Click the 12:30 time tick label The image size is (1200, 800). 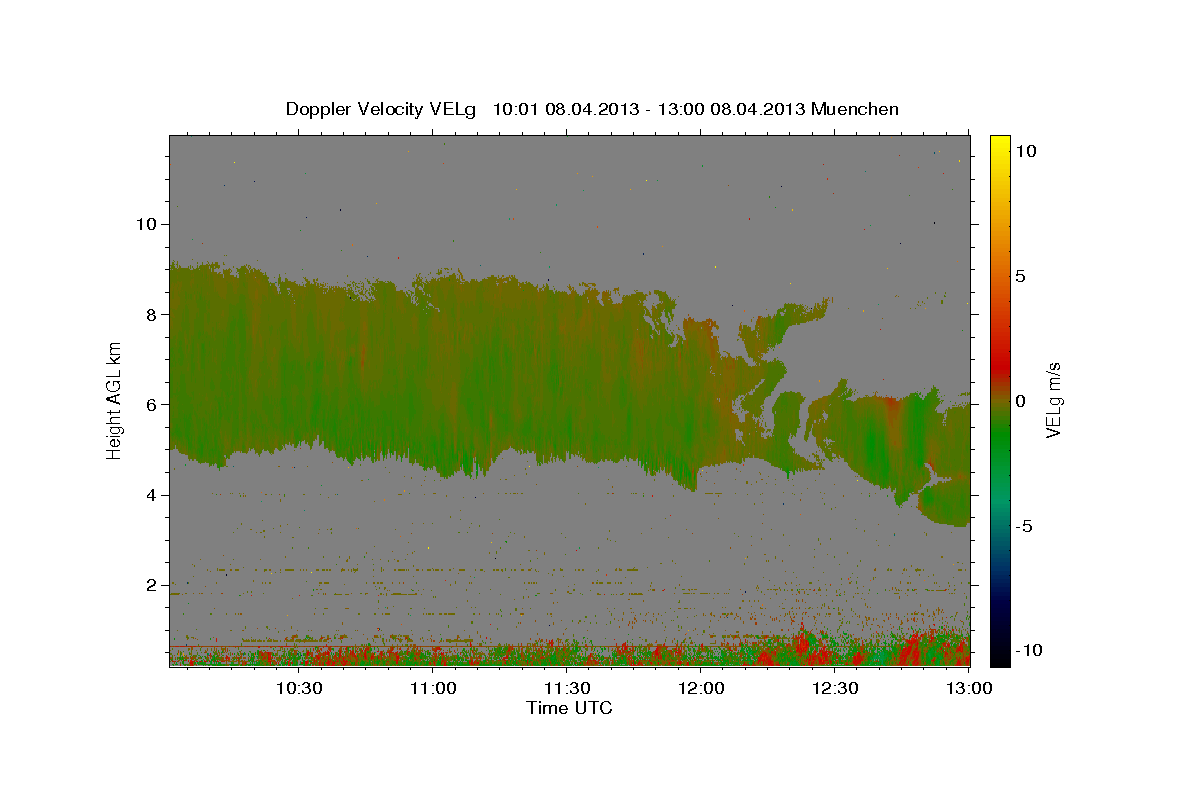point(835,689)
